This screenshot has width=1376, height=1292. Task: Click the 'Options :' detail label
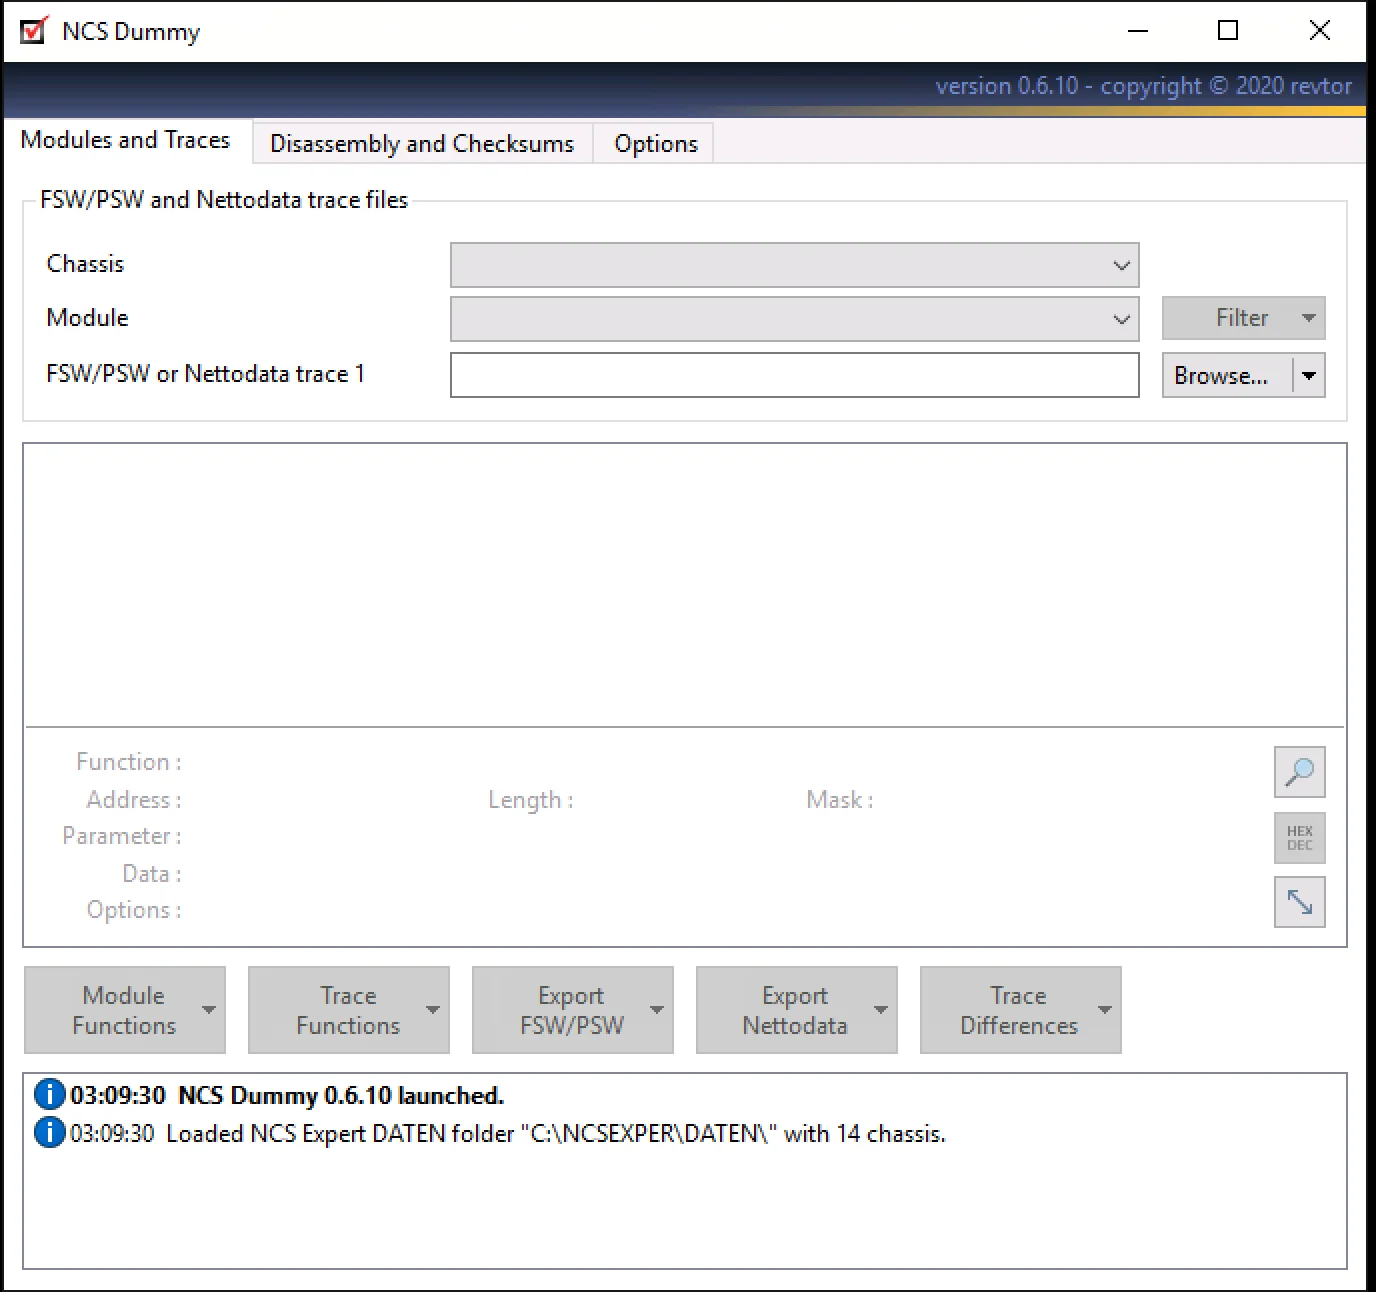coord(134,910)
